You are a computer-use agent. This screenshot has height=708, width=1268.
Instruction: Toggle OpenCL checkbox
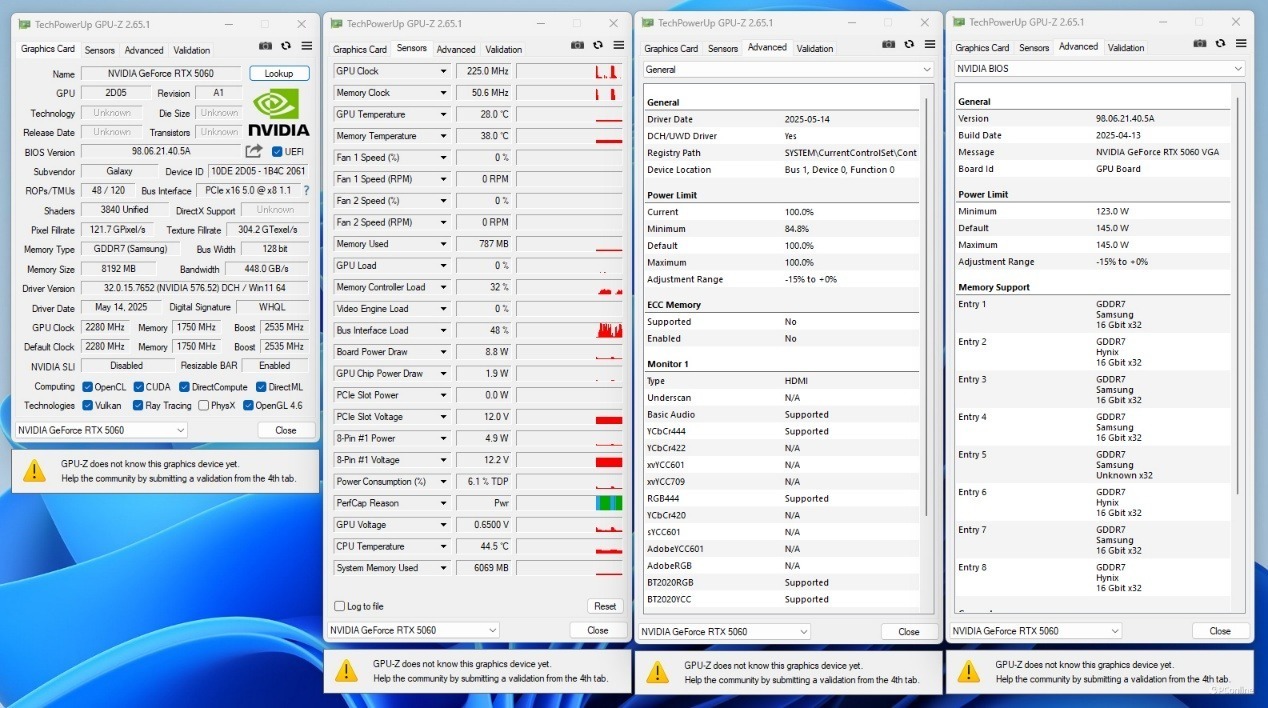(88, 386)
